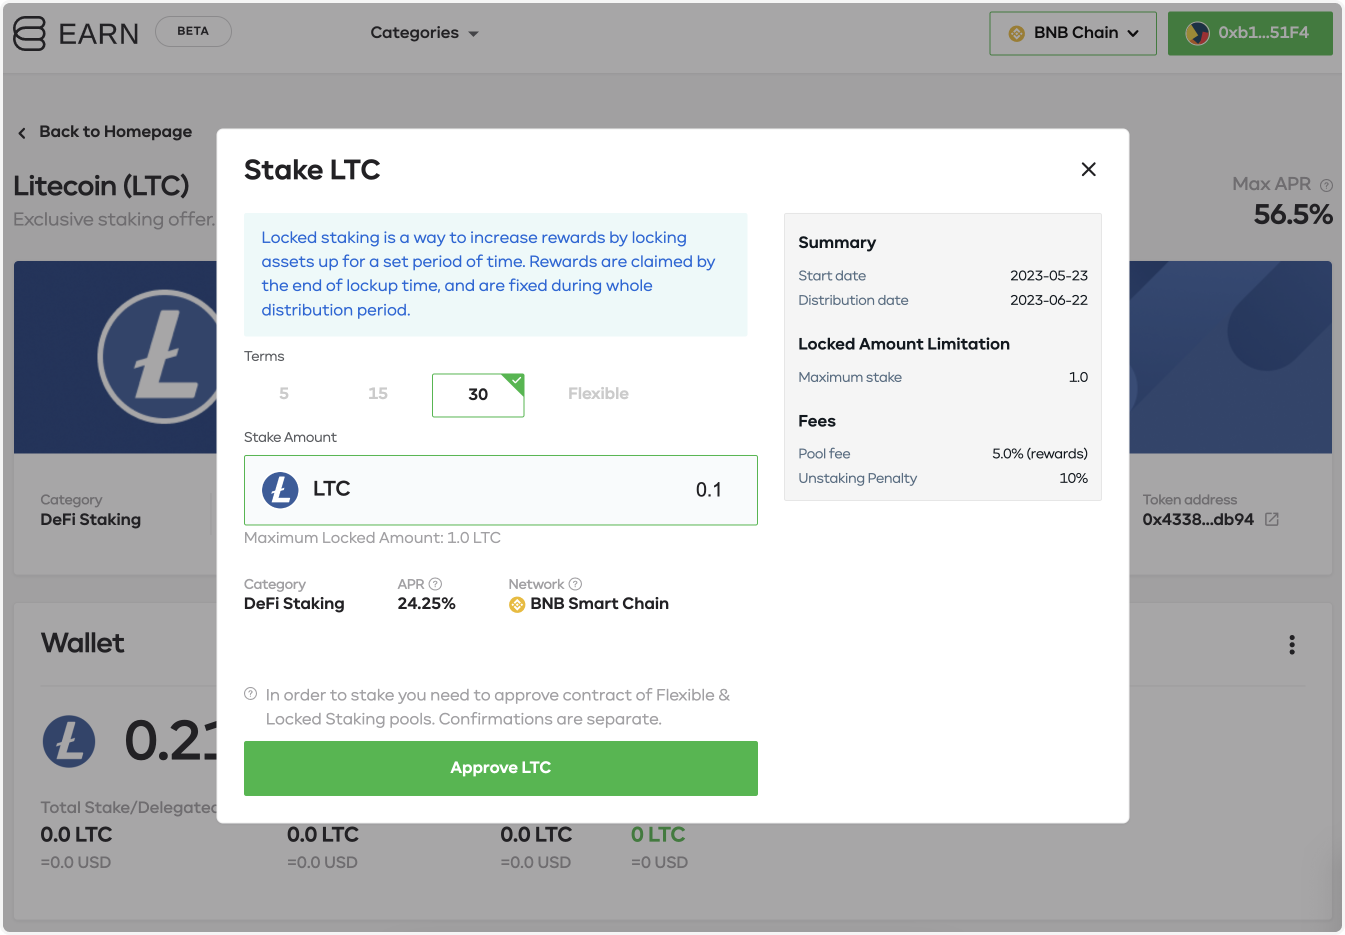The image size is (1345, 935).
Task: Open the Wallet three-dot menu
Action: [x=1292, y=645]
